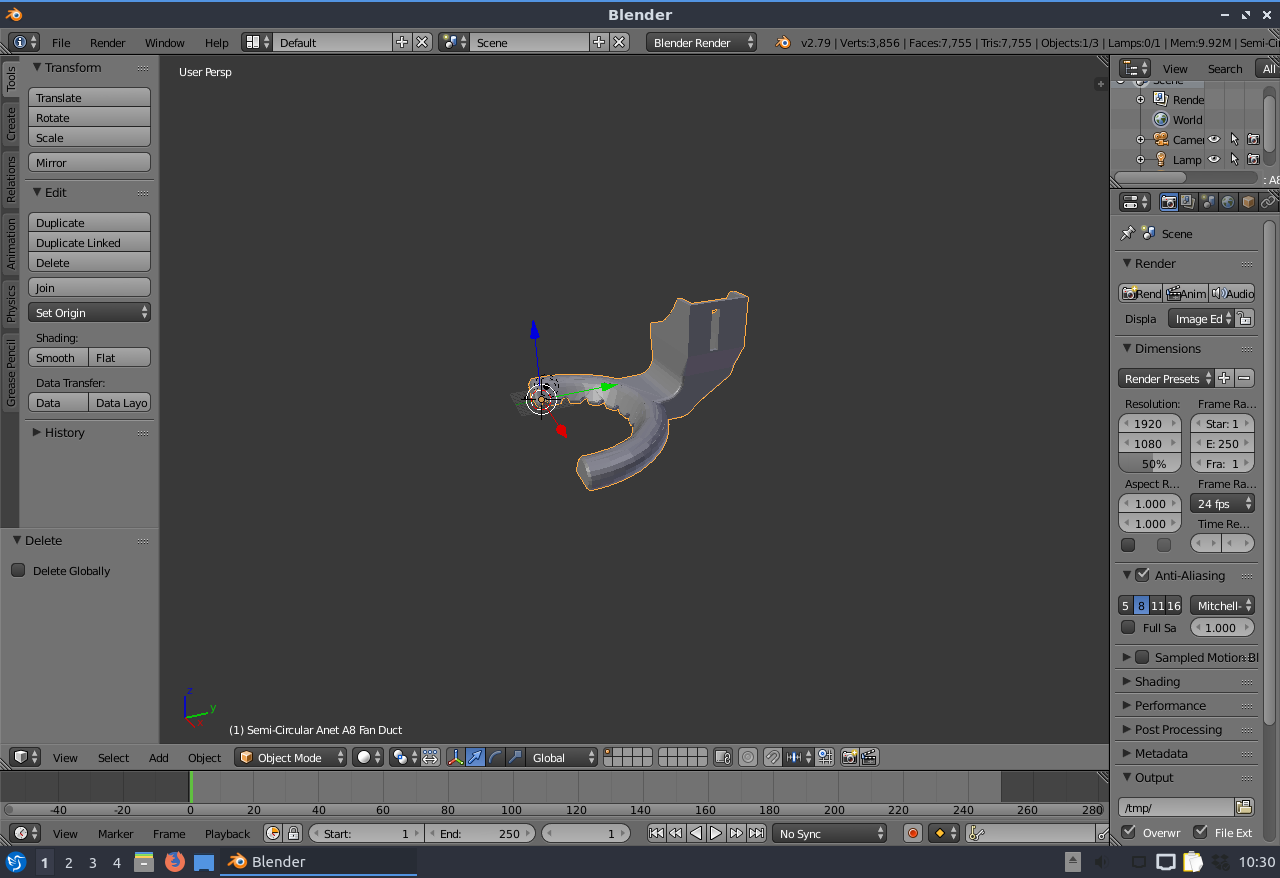Screen dimensions: 1280x878
Task: Toggle Camera selectability cursor icon
Action: click(1234, 139)
